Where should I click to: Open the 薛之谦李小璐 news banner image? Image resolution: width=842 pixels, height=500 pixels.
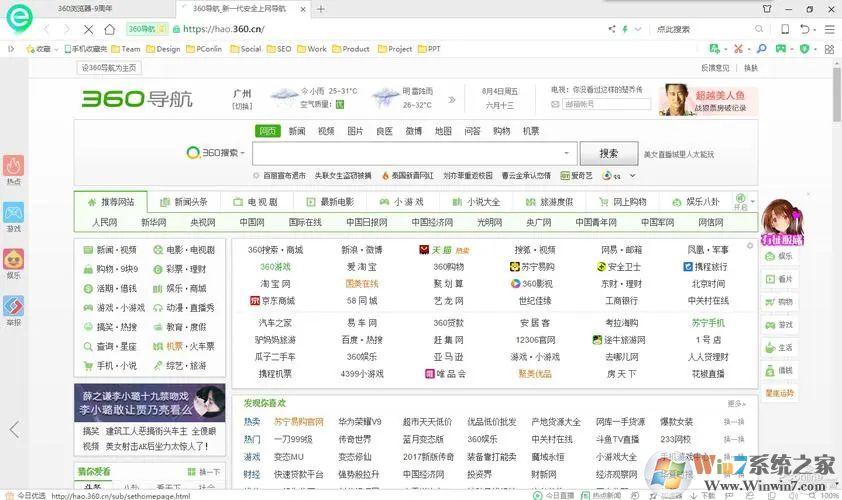point(150,402)
